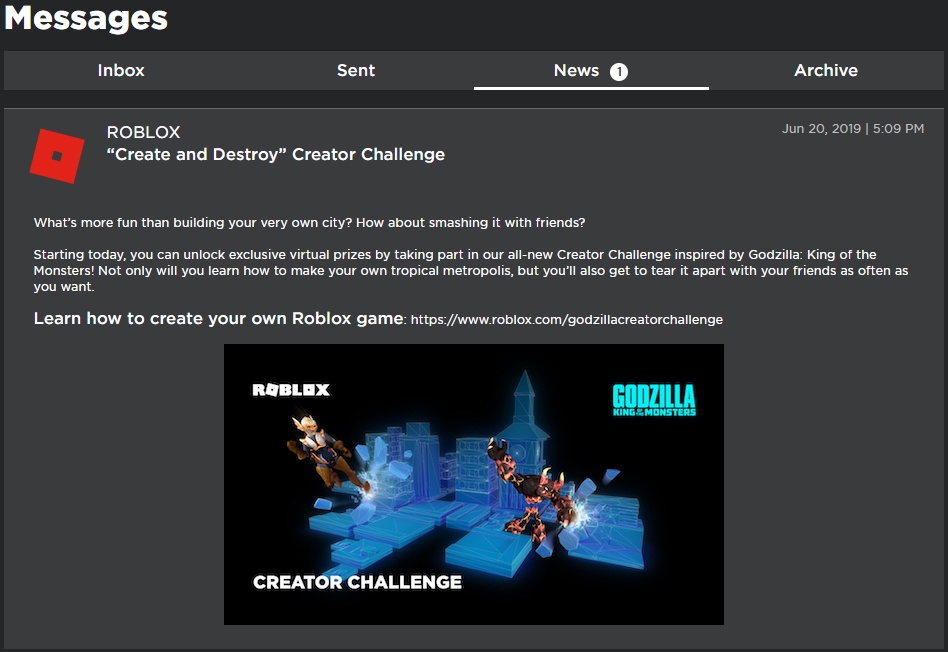Click the Godzilla King of the Monsters logo
The height and width of the screenshot is (652, 948).
(653, 399)
